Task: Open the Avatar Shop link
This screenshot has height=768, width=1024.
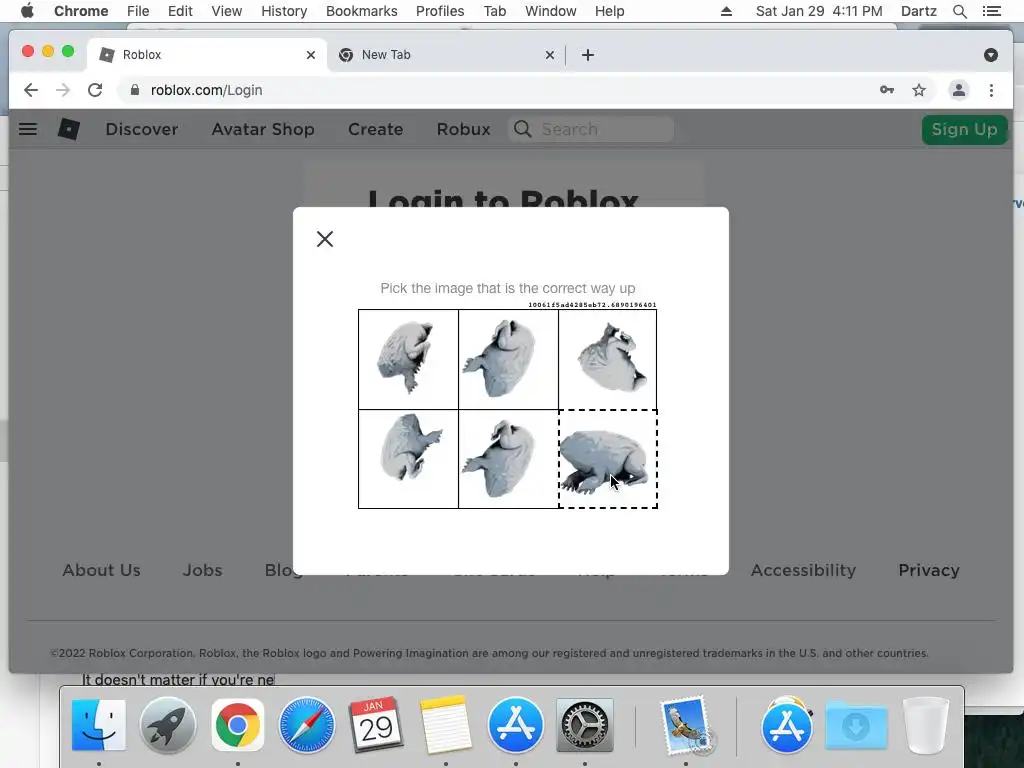Action: [x=263, y=129]
